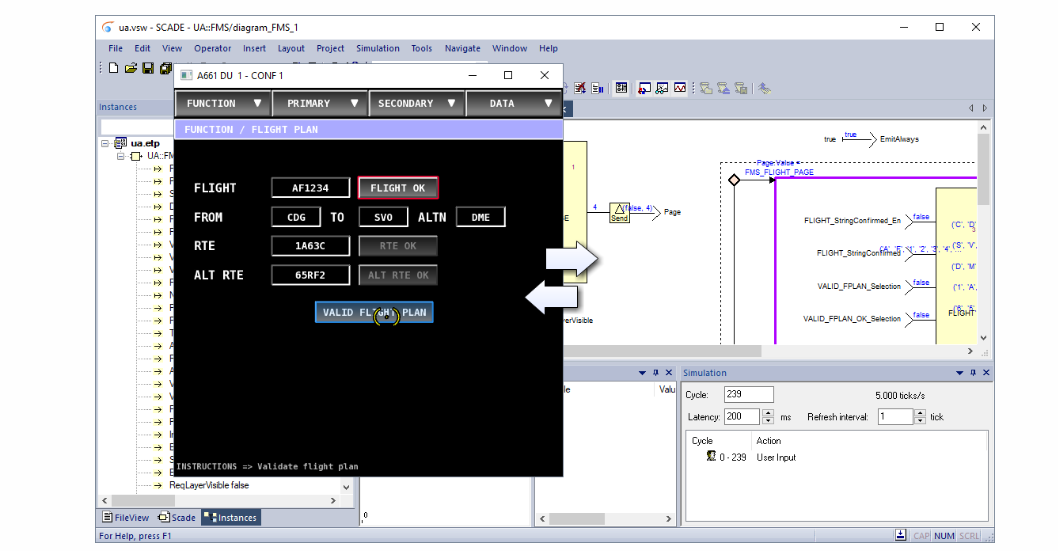Close the Simulation panel

pyautogui.click(x=986, y=372)
